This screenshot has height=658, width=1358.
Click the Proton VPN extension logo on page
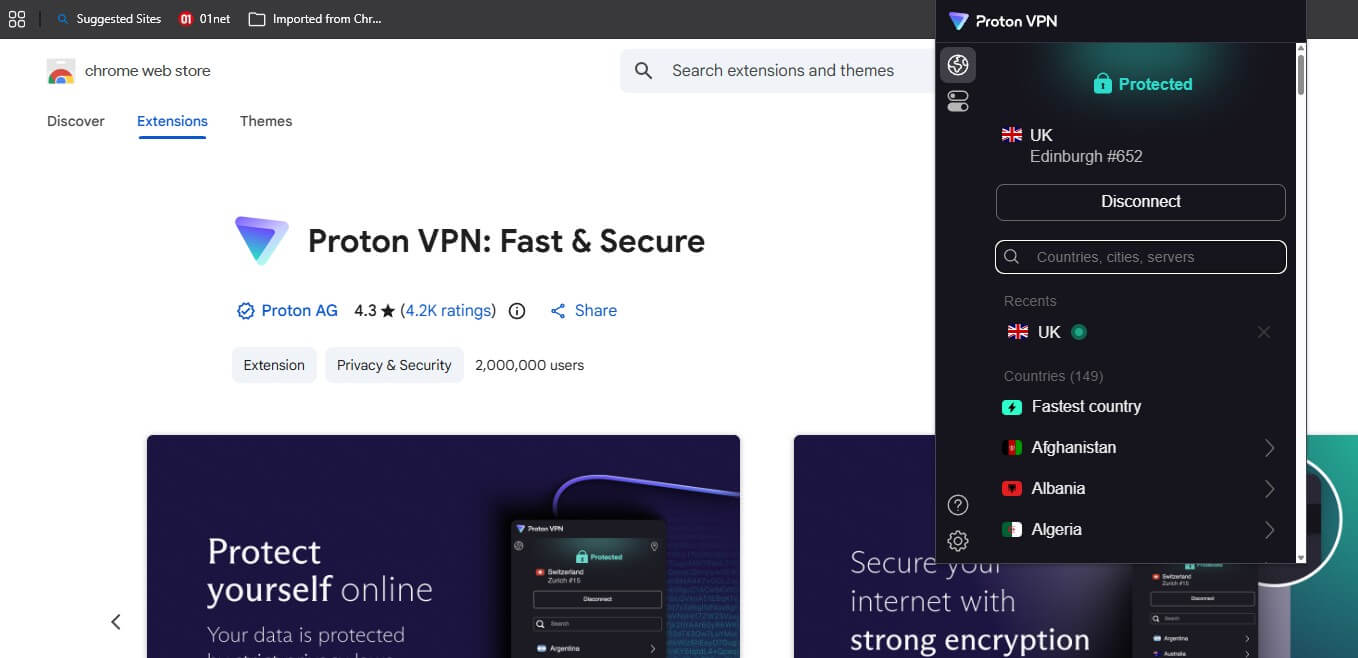[x=261, y=240]
